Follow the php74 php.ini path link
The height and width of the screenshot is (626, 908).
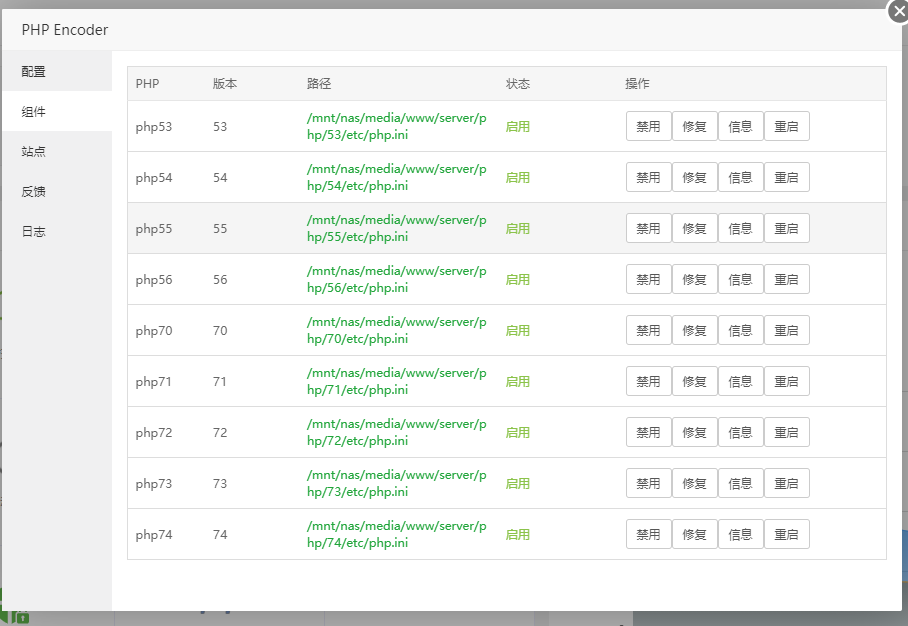tap(397, 534)
